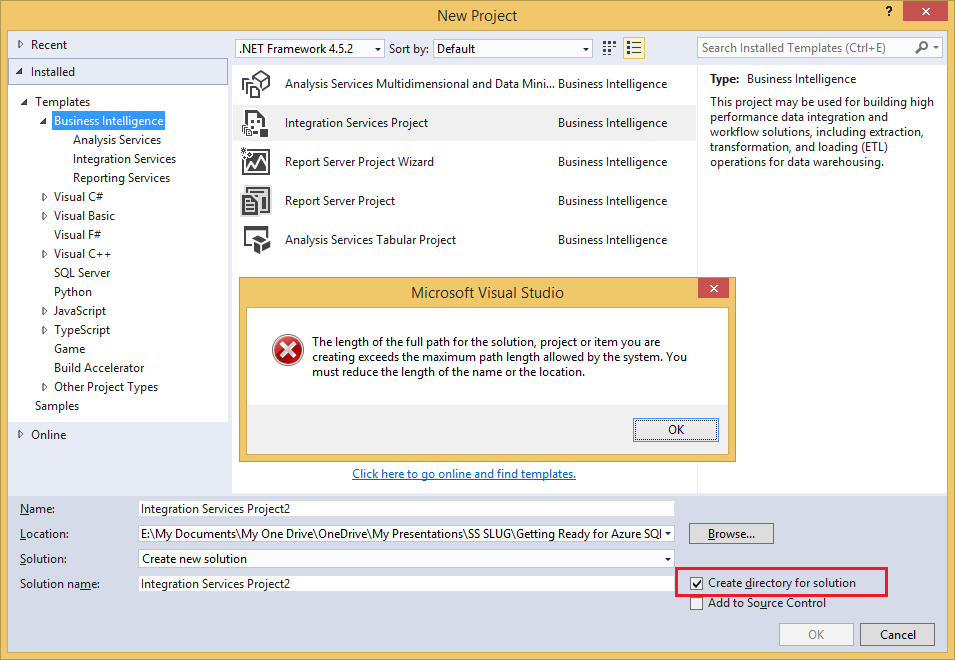Click link to find templates online
The image size is (955, 660).
pos(463,474)
